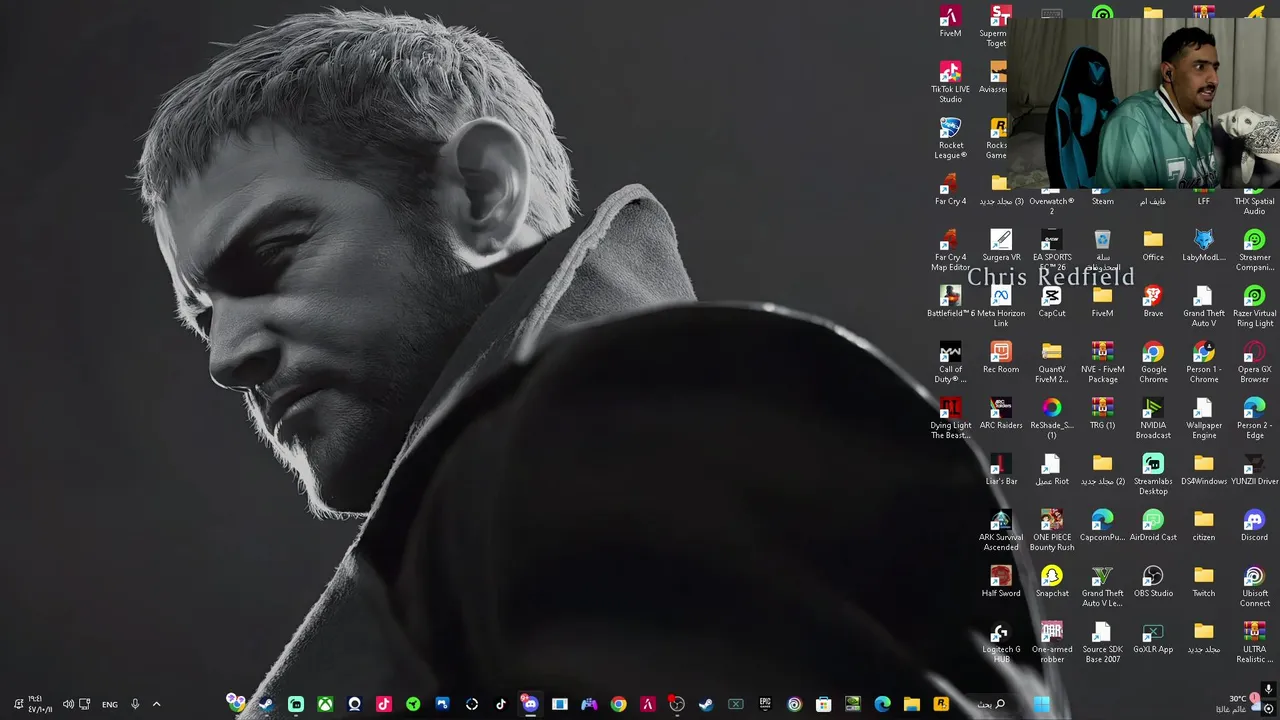Select the ReShade_S... desktop file
The width and height of the screenshot is (1280, 720).
point(1052,418)
